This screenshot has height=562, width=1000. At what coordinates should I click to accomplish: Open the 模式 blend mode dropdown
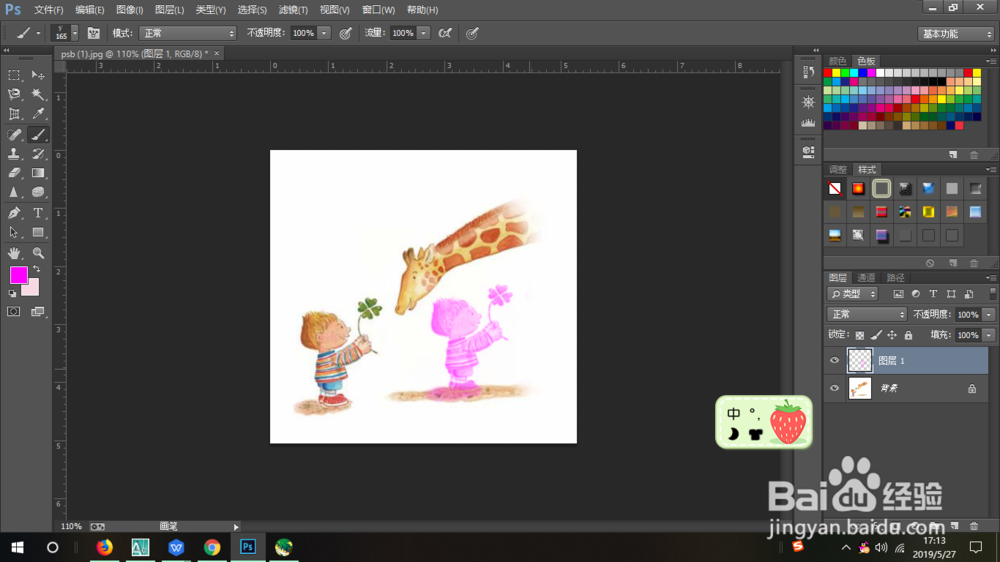[x=188, y=33]
